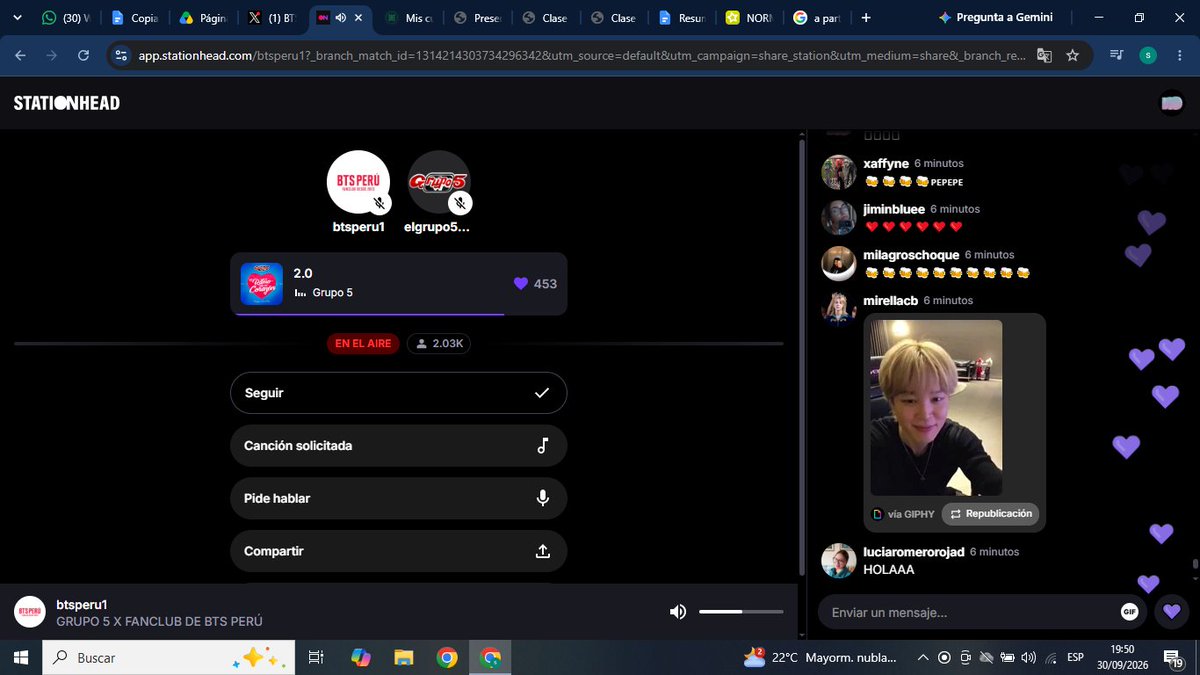Click the Stationhead logo
Image resolution: width=1200 pixels, height=675 pixels.
coord(67,103)
